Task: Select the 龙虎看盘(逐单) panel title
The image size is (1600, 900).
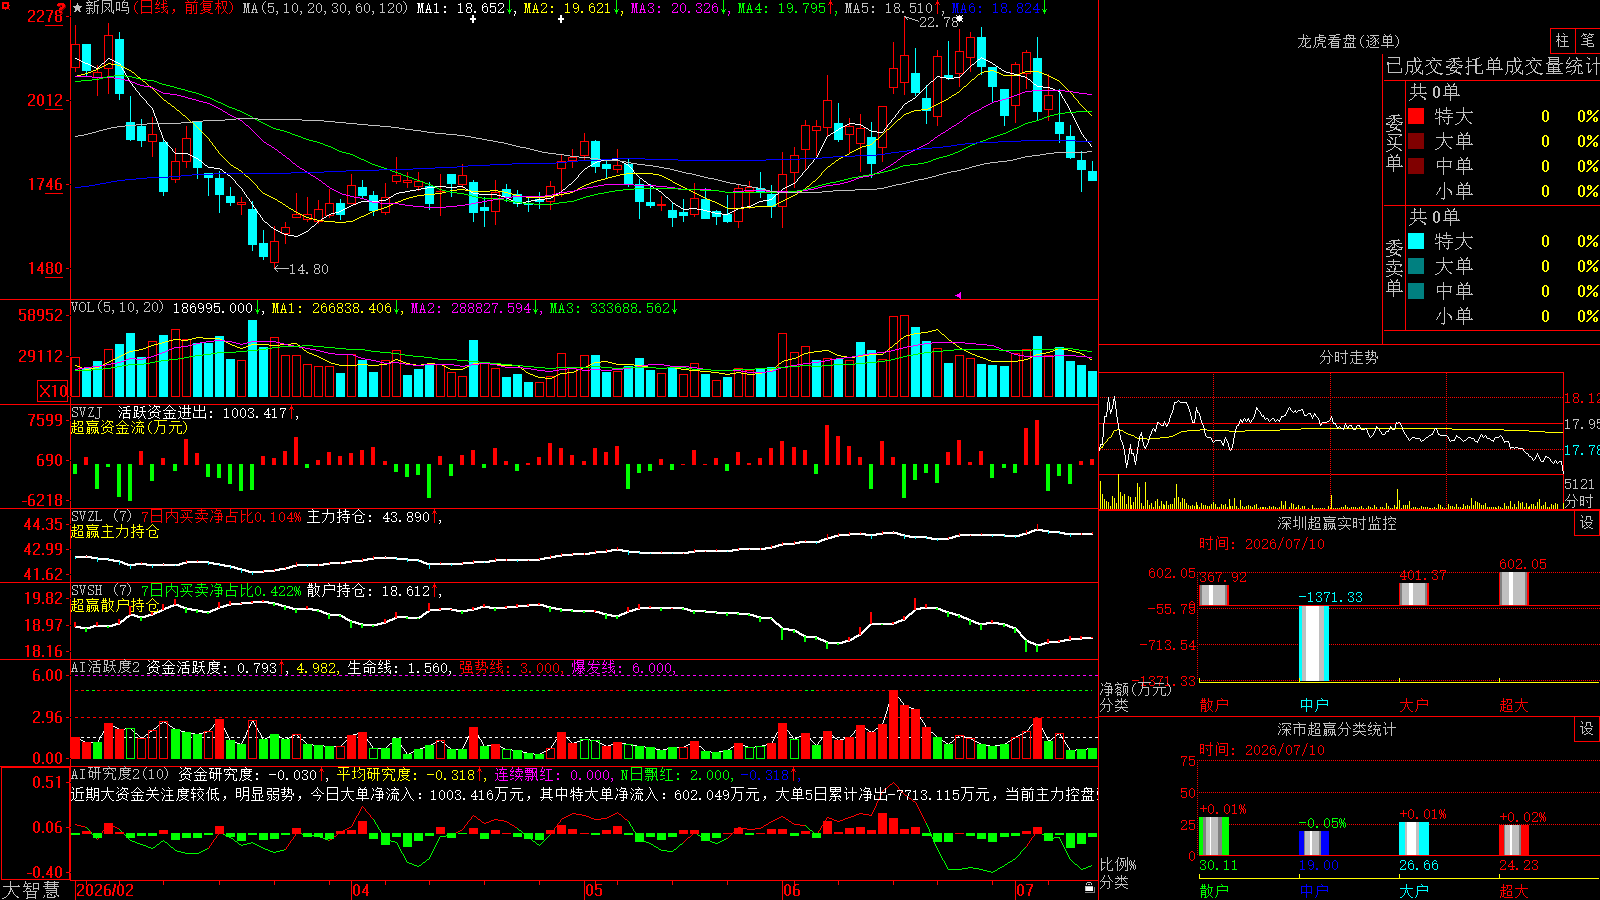Action: tap(1348, 41)
